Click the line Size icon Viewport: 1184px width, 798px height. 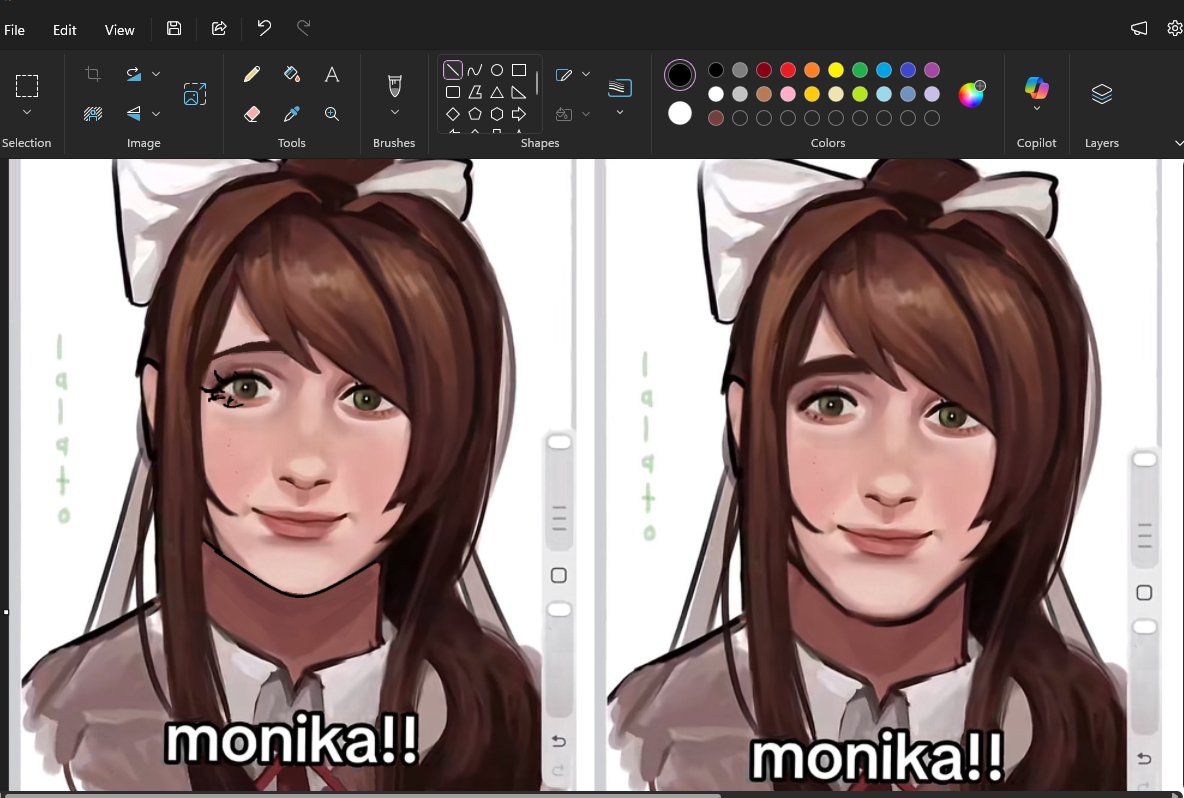620,88
